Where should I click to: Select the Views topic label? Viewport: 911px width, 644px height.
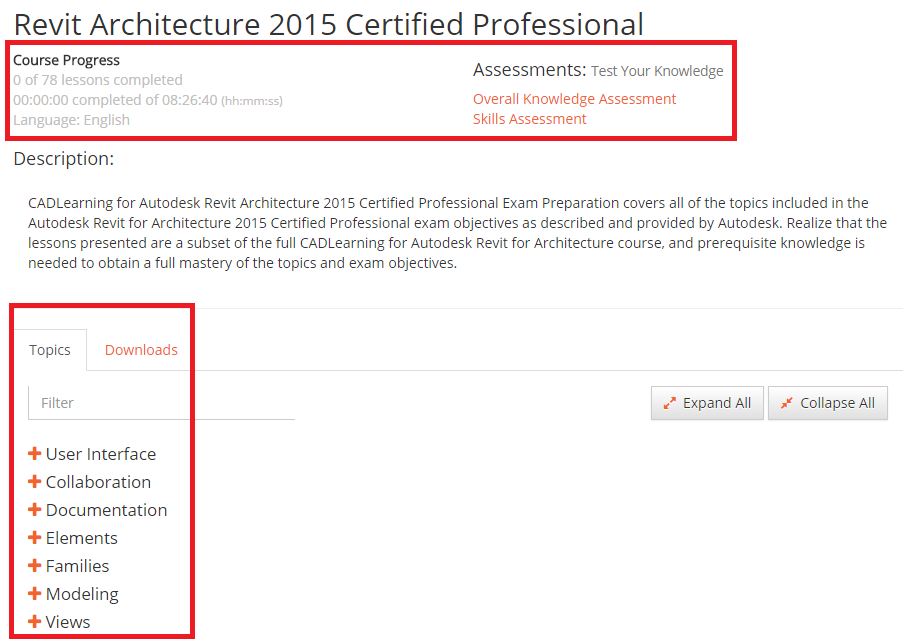coord(68,622)
